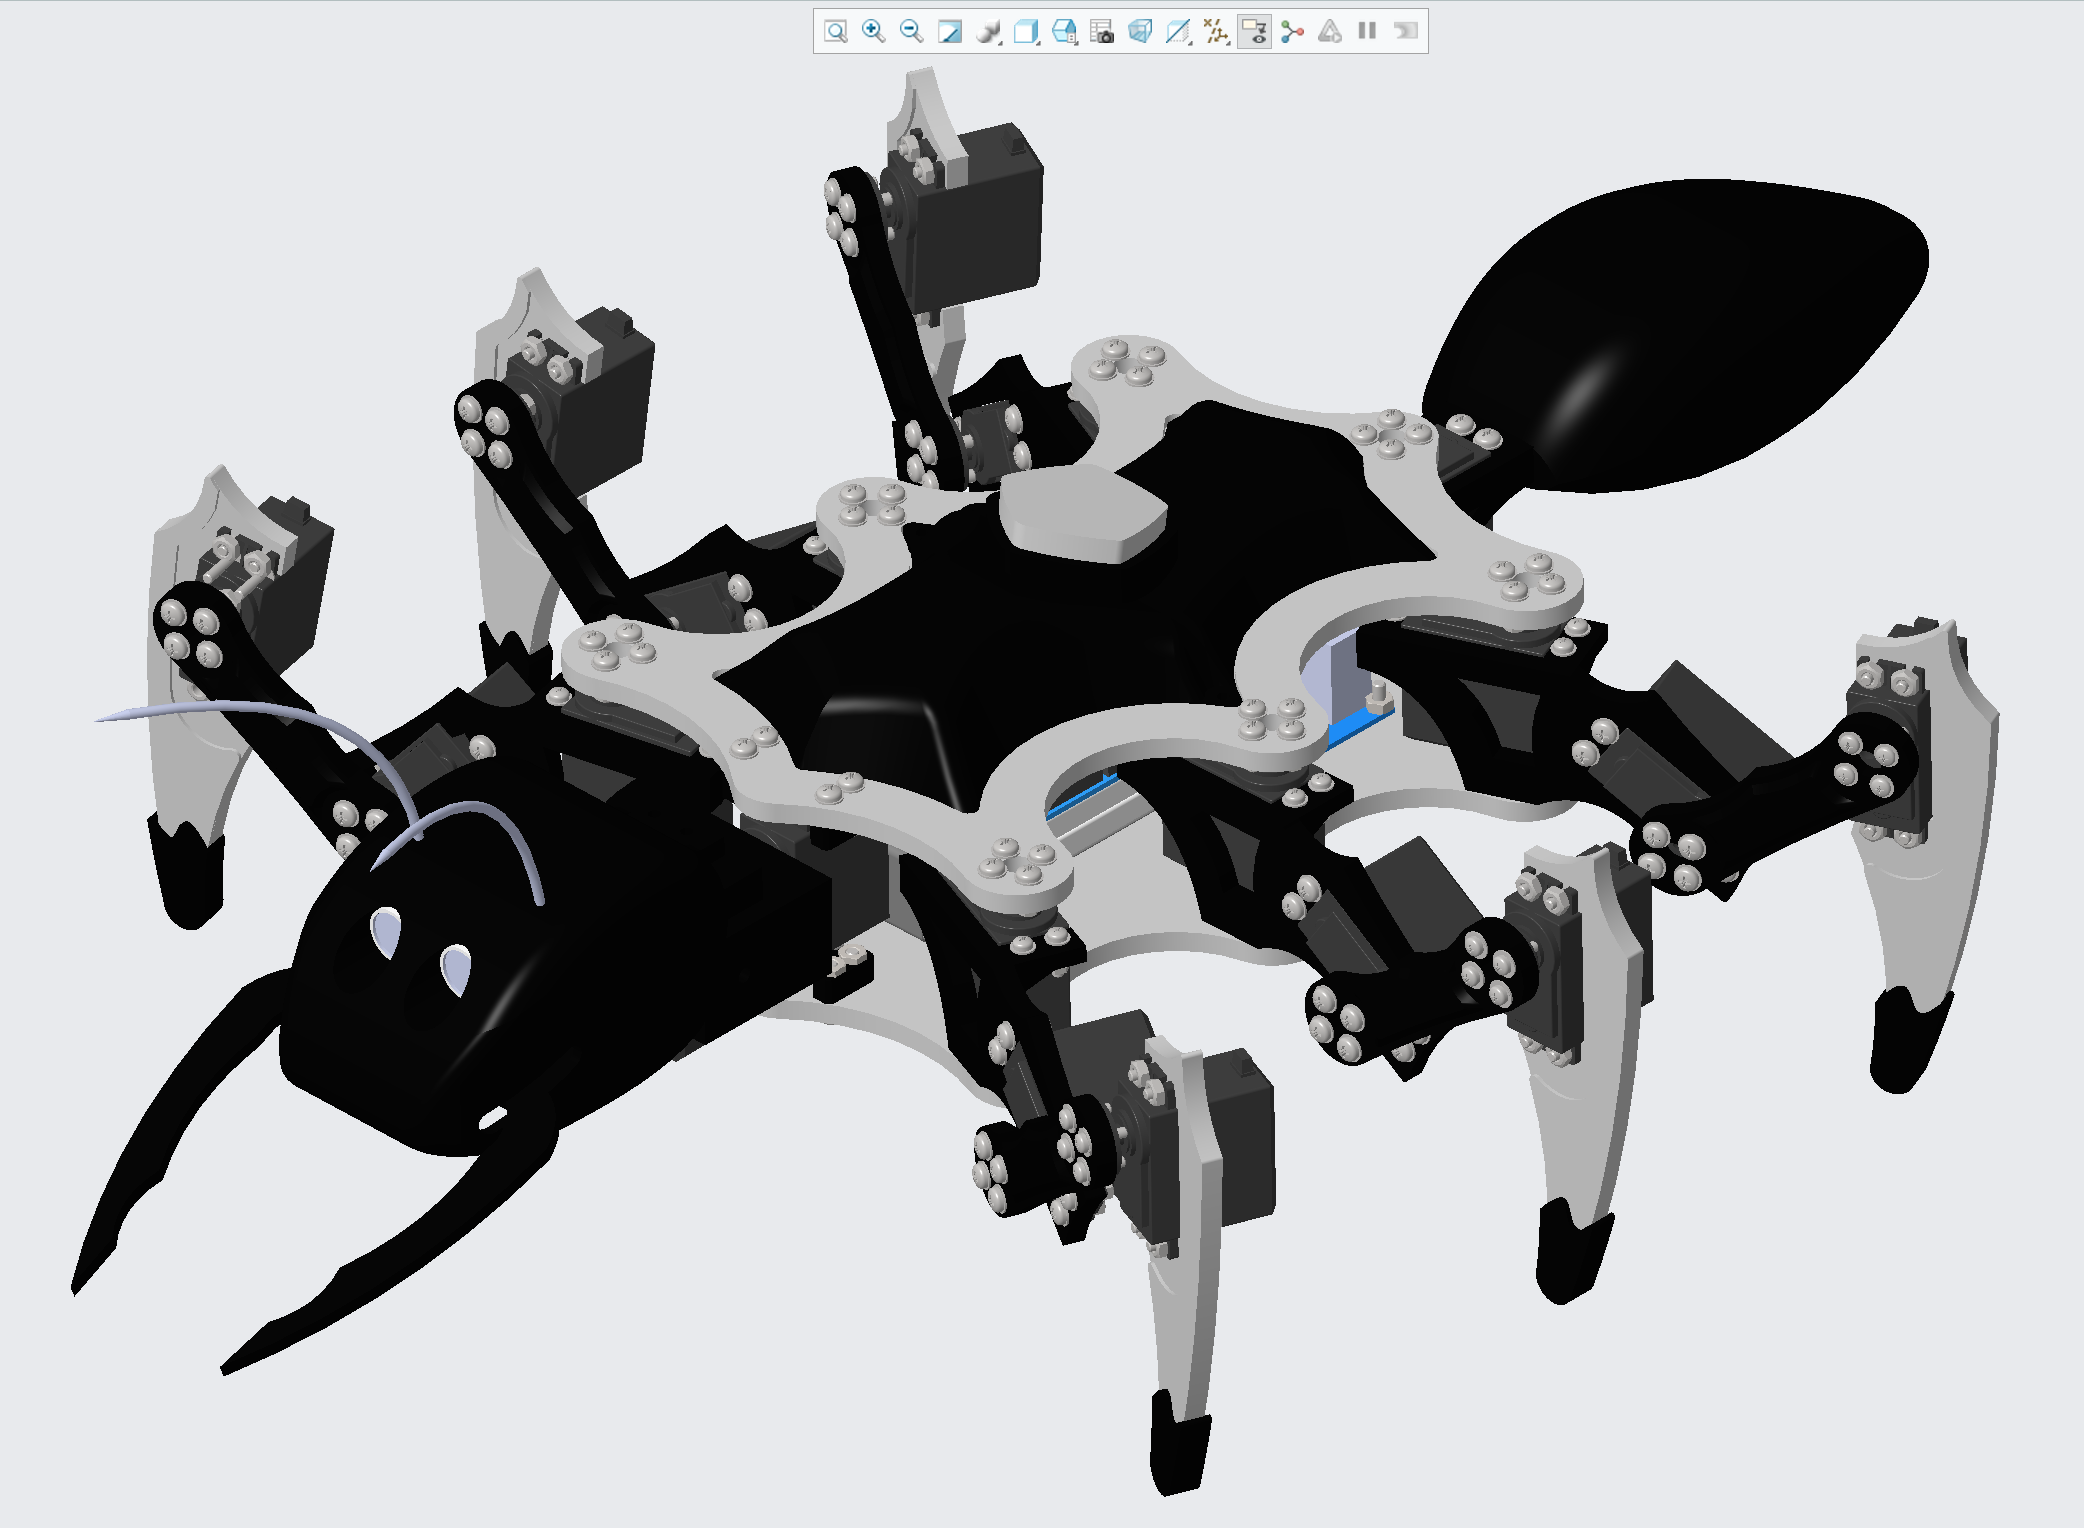
Task: Open the View Manager camera icon
Action: (1102, 31)
